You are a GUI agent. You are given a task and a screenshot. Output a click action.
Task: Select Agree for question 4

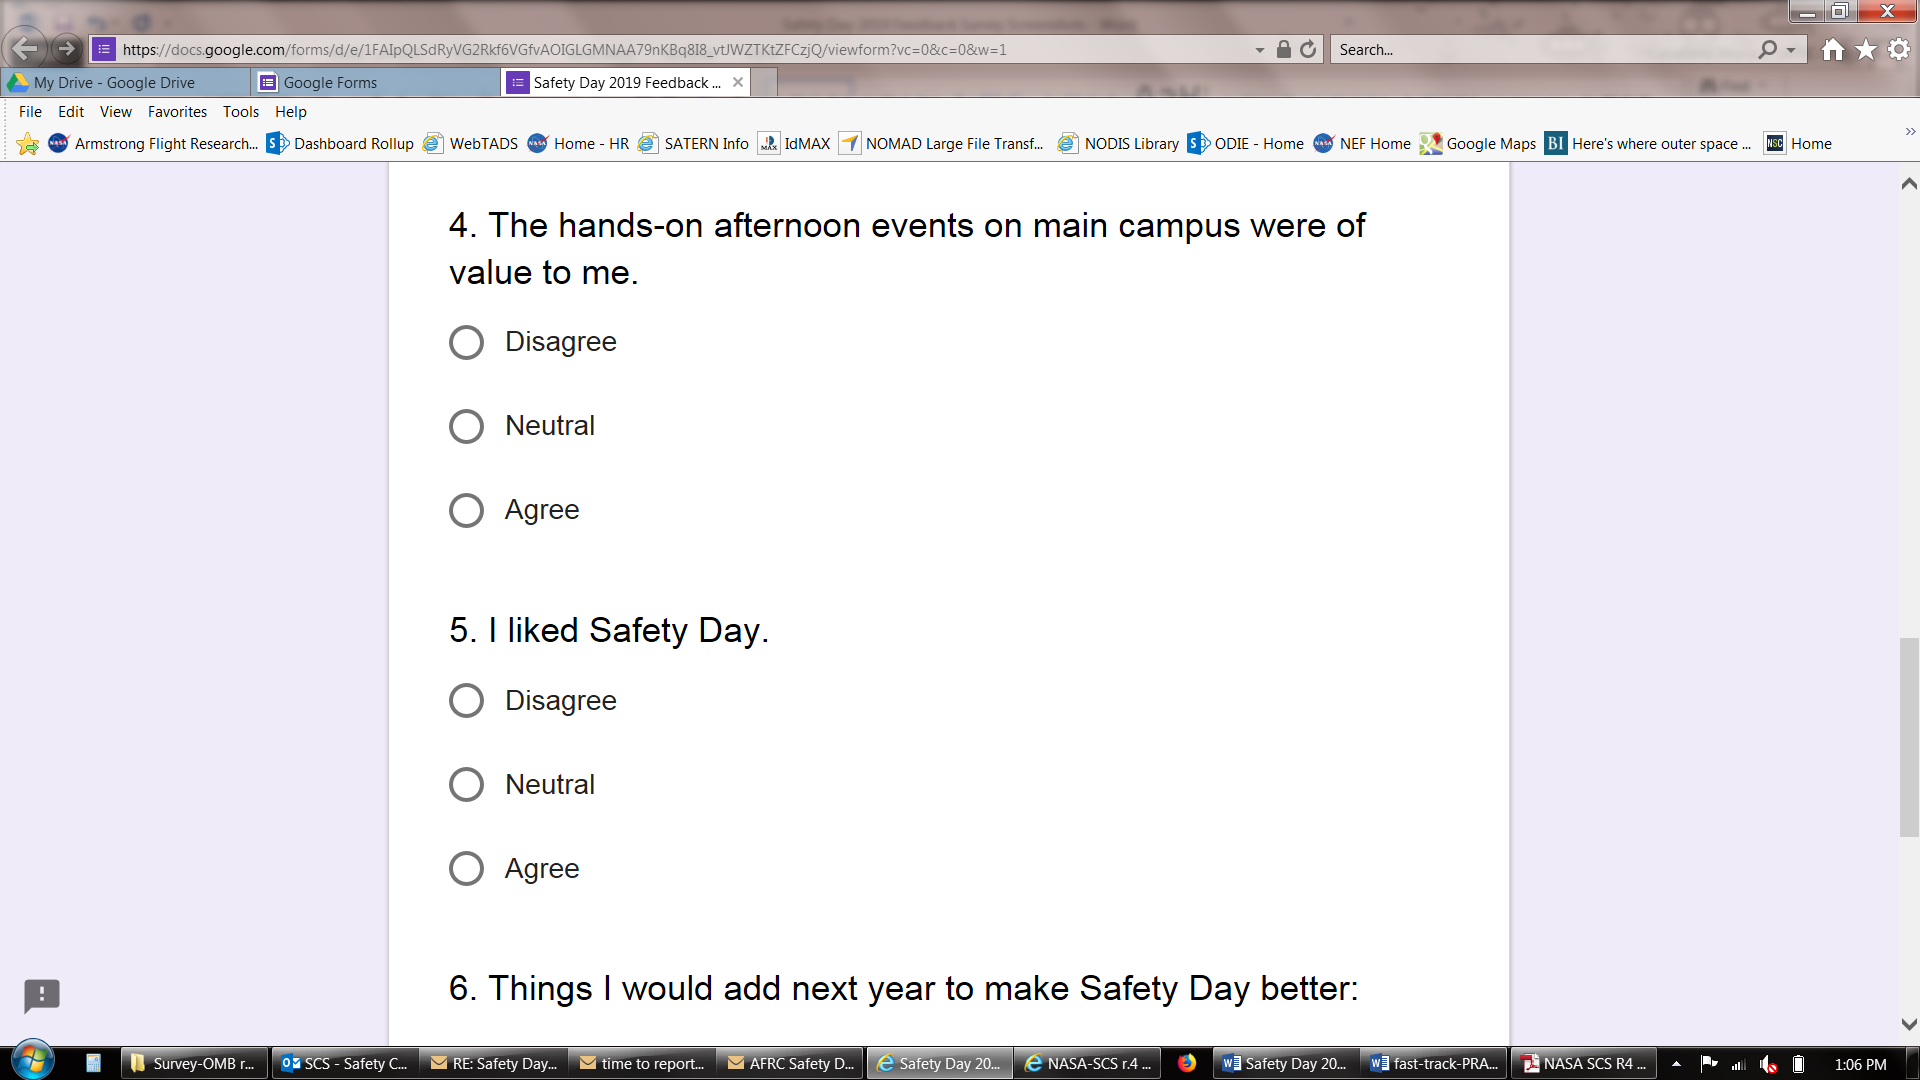tap(466, 510)
